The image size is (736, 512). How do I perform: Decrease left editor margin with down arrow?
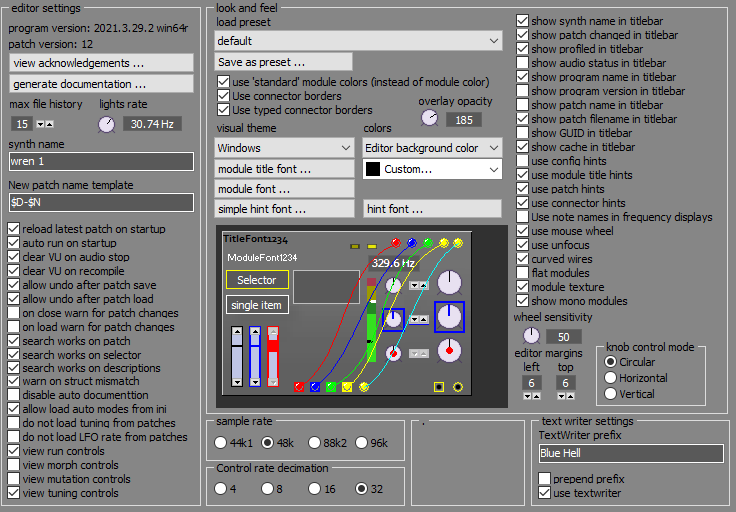click(528, 397)
